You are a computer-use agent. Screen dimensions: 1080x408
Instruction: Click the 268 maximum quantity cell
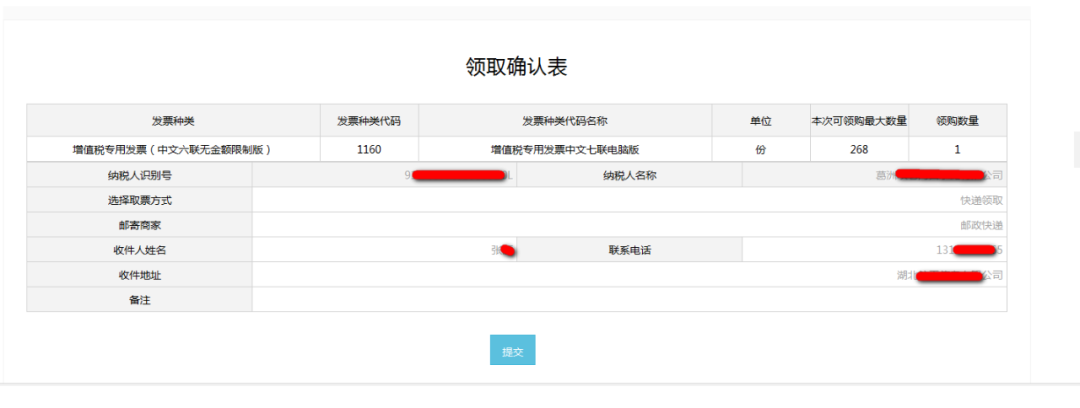coord(859,149)
